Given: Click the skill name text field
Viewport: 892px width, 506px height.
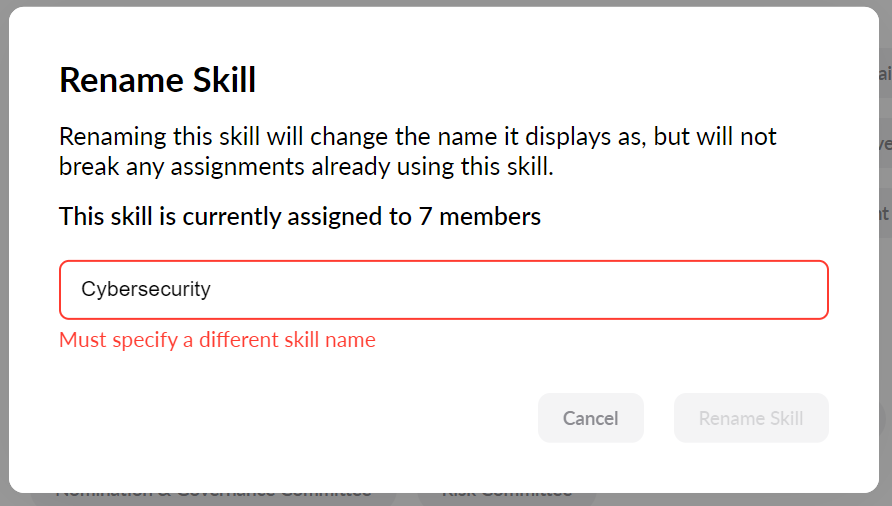Looking at the screenshot, I should tap(443, 290).
